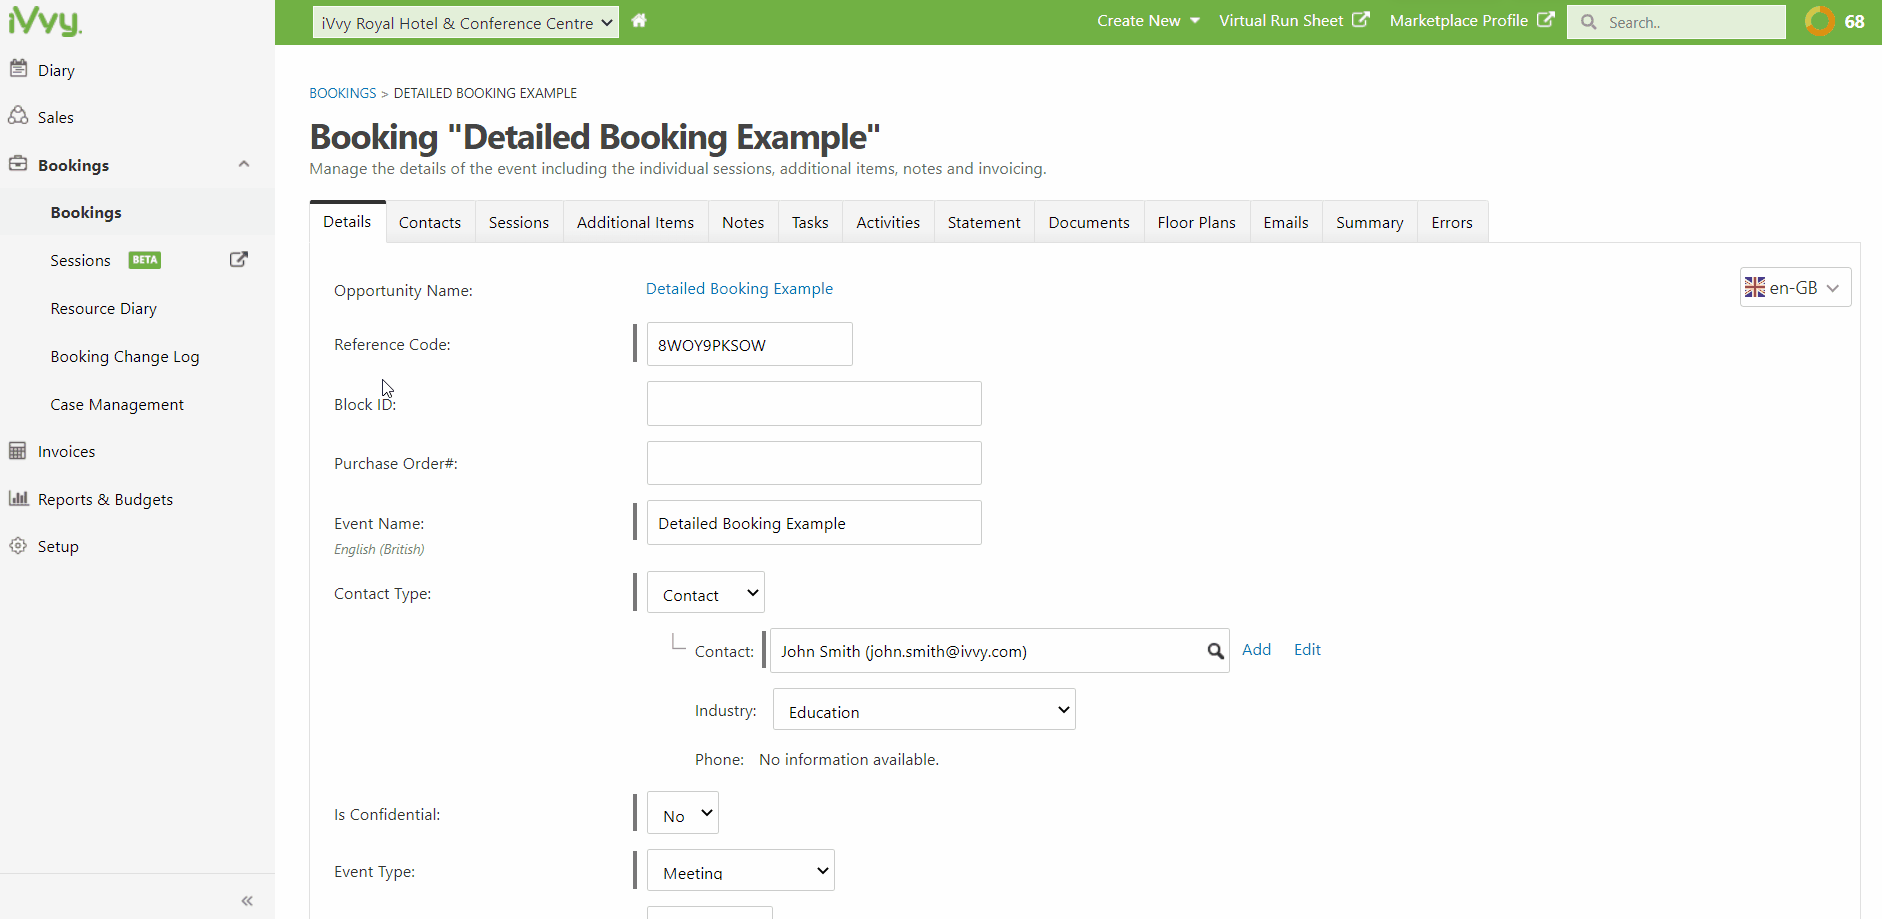Click the iVvy logo
This screenshot has width=1882, height=919.
click(x=45, y=21)
